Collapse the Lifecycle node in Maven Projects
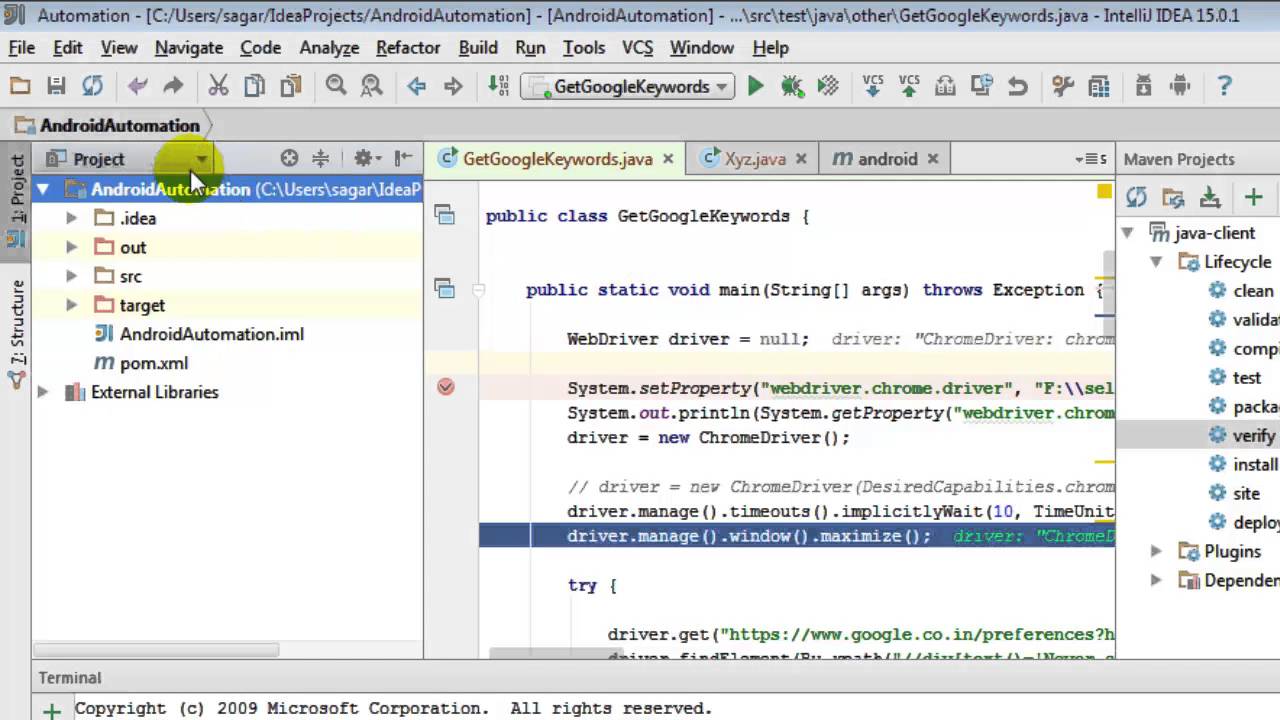 tap(1156, 262)
